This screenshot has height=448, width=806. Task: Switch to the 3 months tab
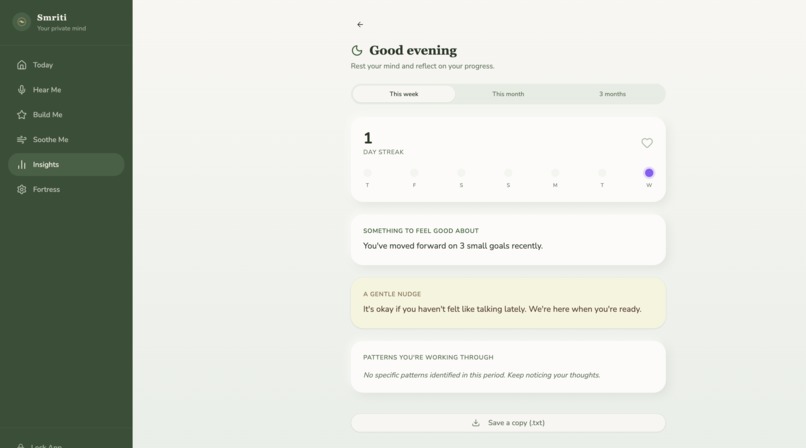(x=612, y=94)
